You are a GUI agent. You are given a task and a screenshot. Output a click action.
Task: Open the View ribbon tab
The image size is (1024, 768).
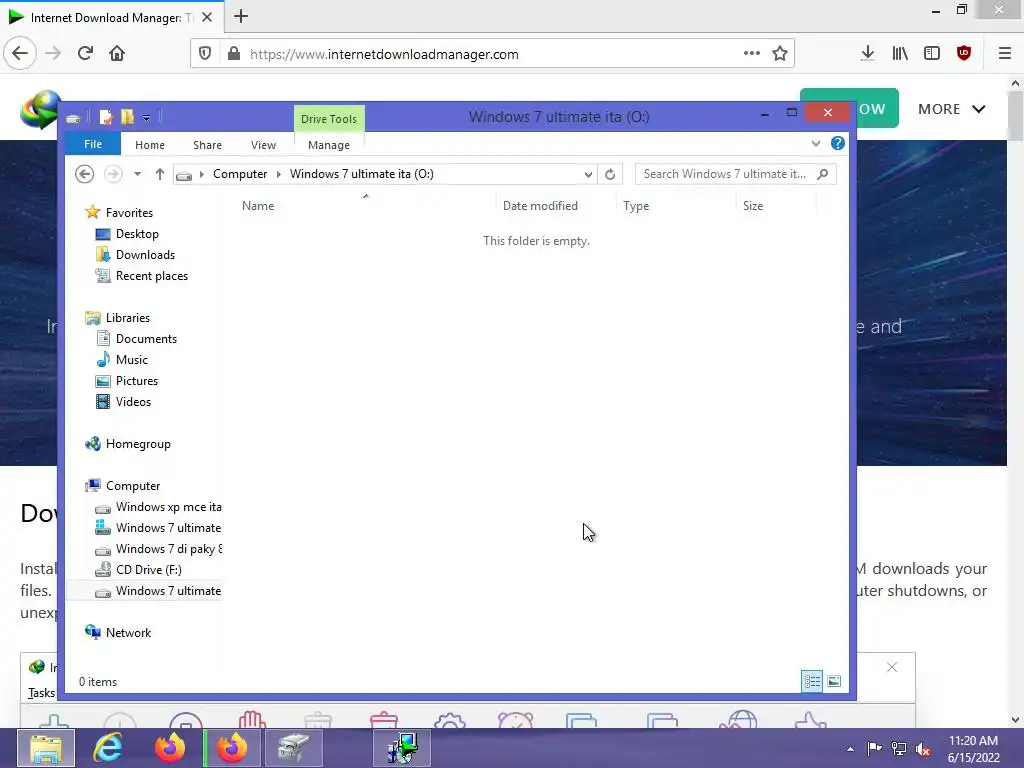263,145
